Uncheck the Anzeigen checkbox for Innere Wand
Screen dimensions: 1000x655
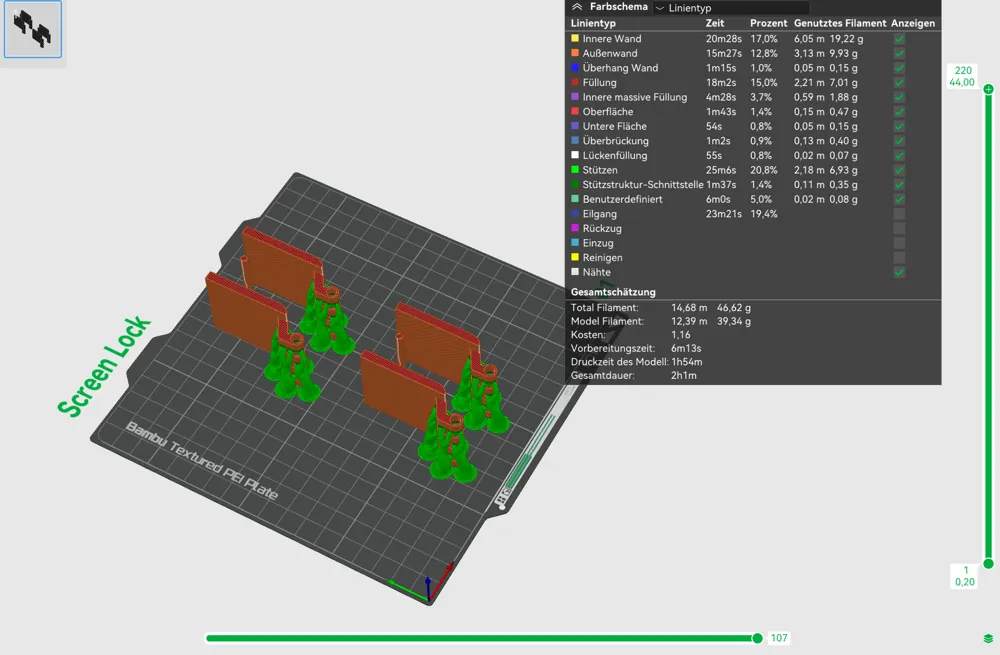[898, 39]
